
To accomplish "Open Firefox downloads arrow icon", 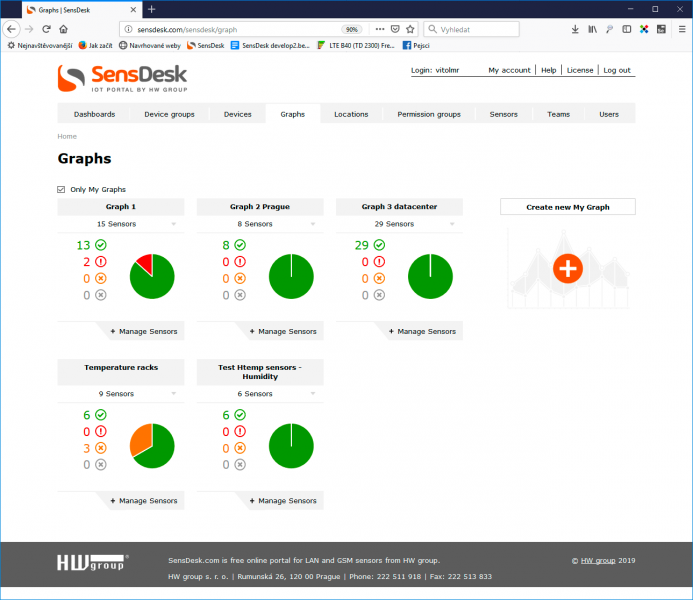I will pyautogui.click(x=575, y=29).
